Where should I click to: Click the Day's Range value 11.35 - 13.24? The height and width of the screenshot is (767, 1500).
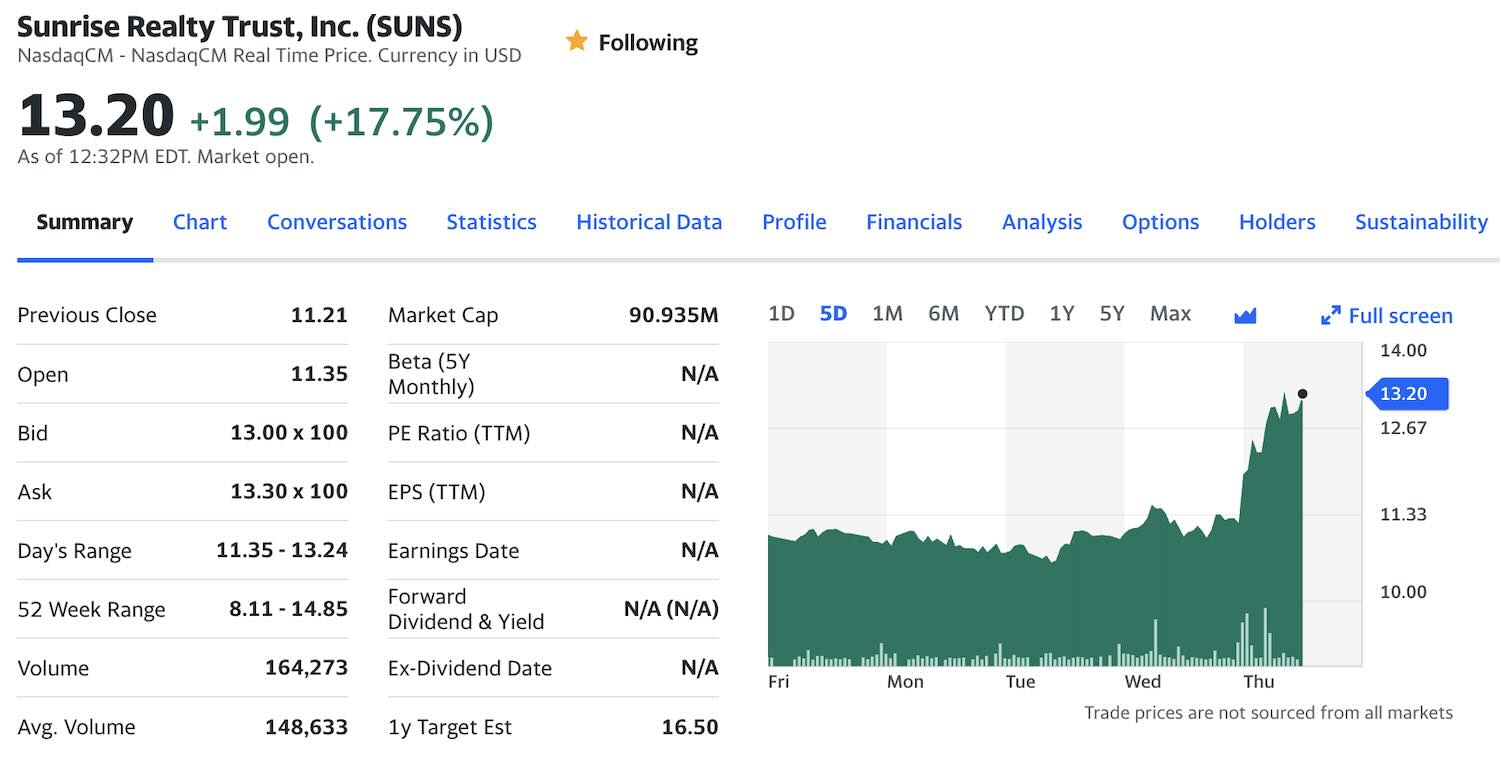click(282, 550)
